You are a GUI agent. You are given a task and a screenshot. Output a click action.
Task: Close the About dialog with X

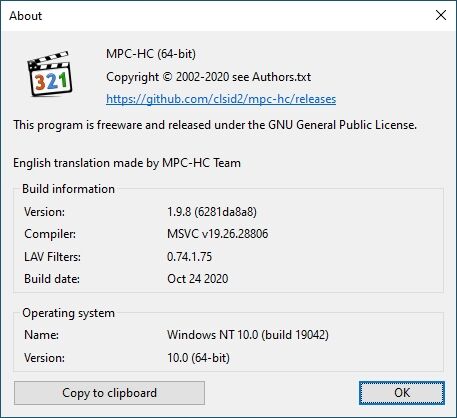441,15
